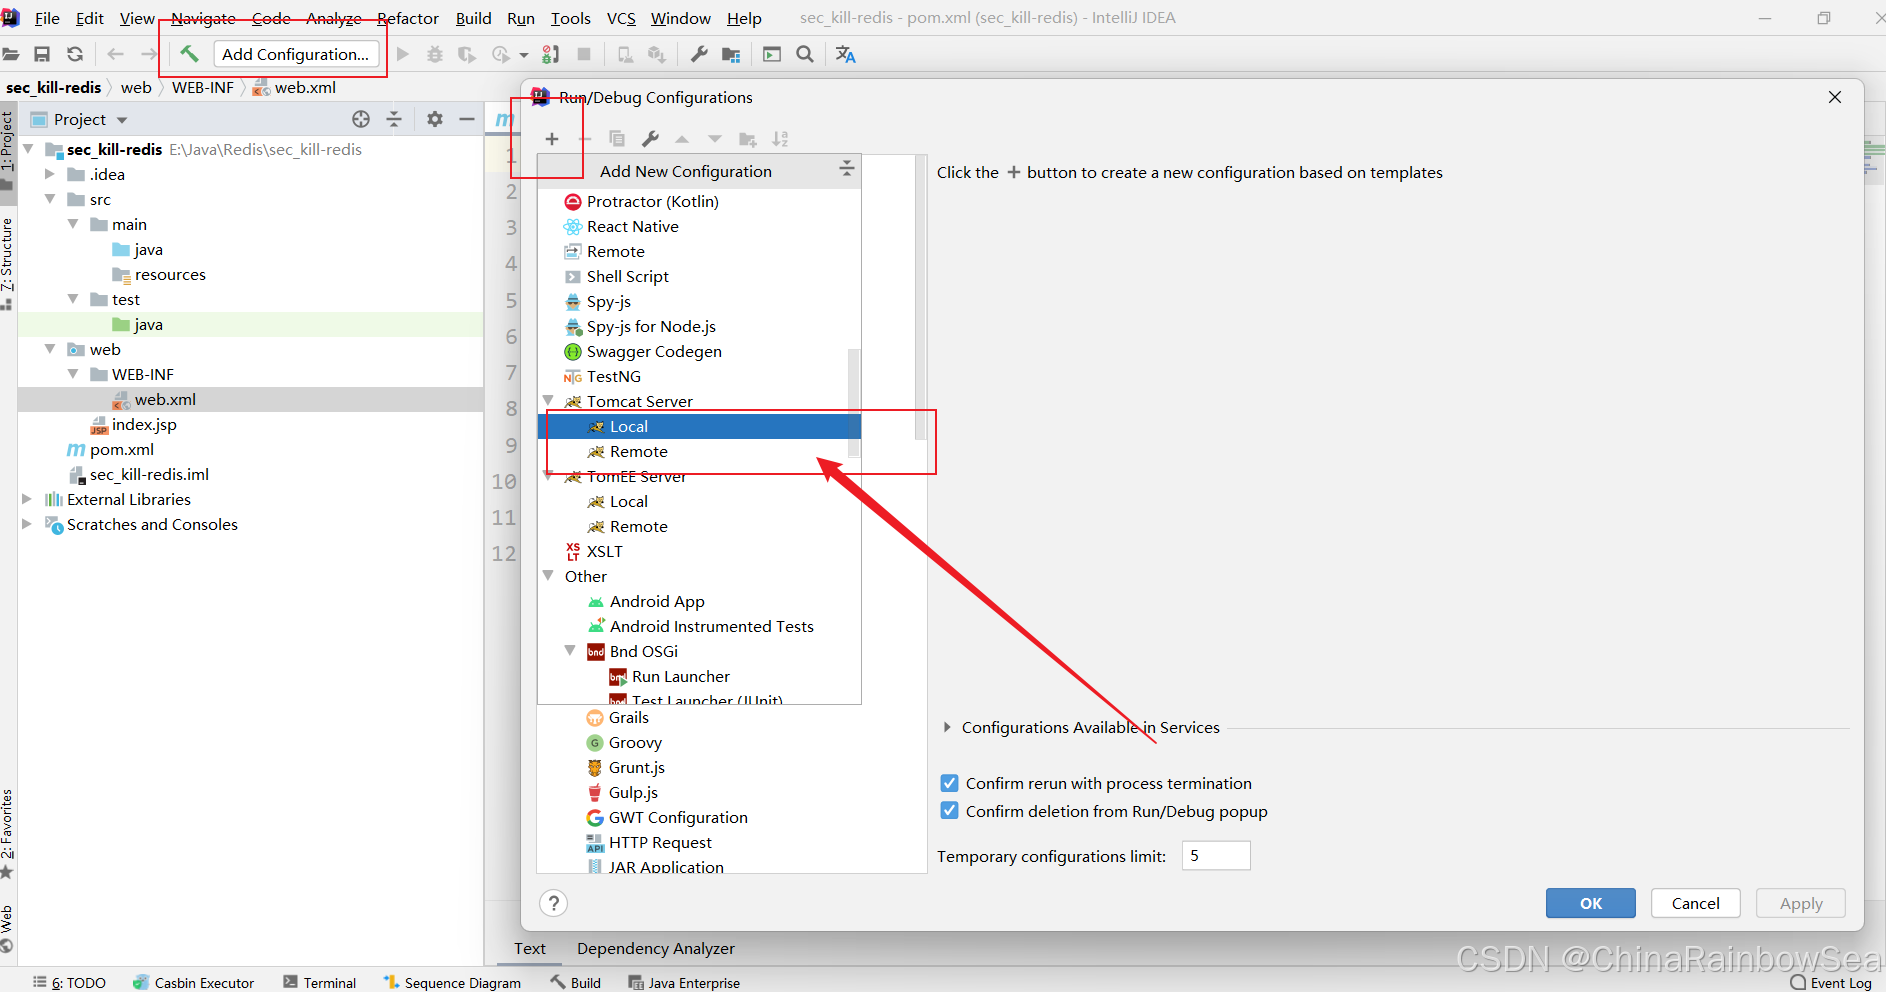
Task: Click the Project panel gear settings icon
Action: [434, 119]
